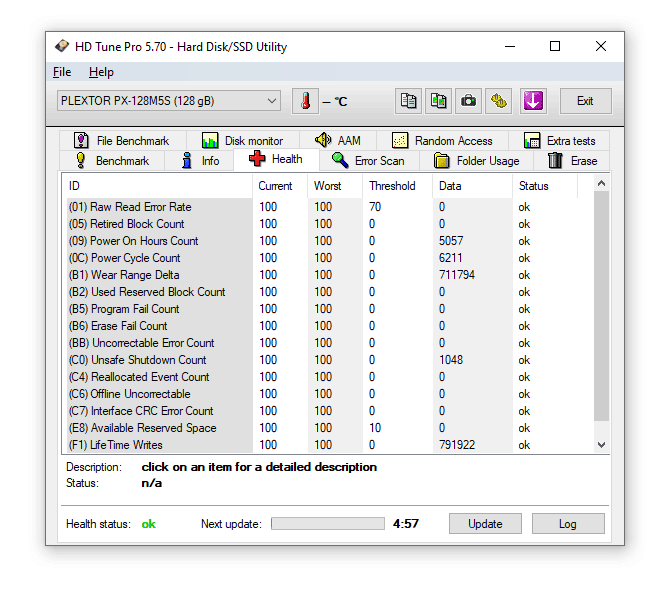This screenshot has width=667, height=593.
Task: Switch to the AAM tab
Action: pos(338,140)
